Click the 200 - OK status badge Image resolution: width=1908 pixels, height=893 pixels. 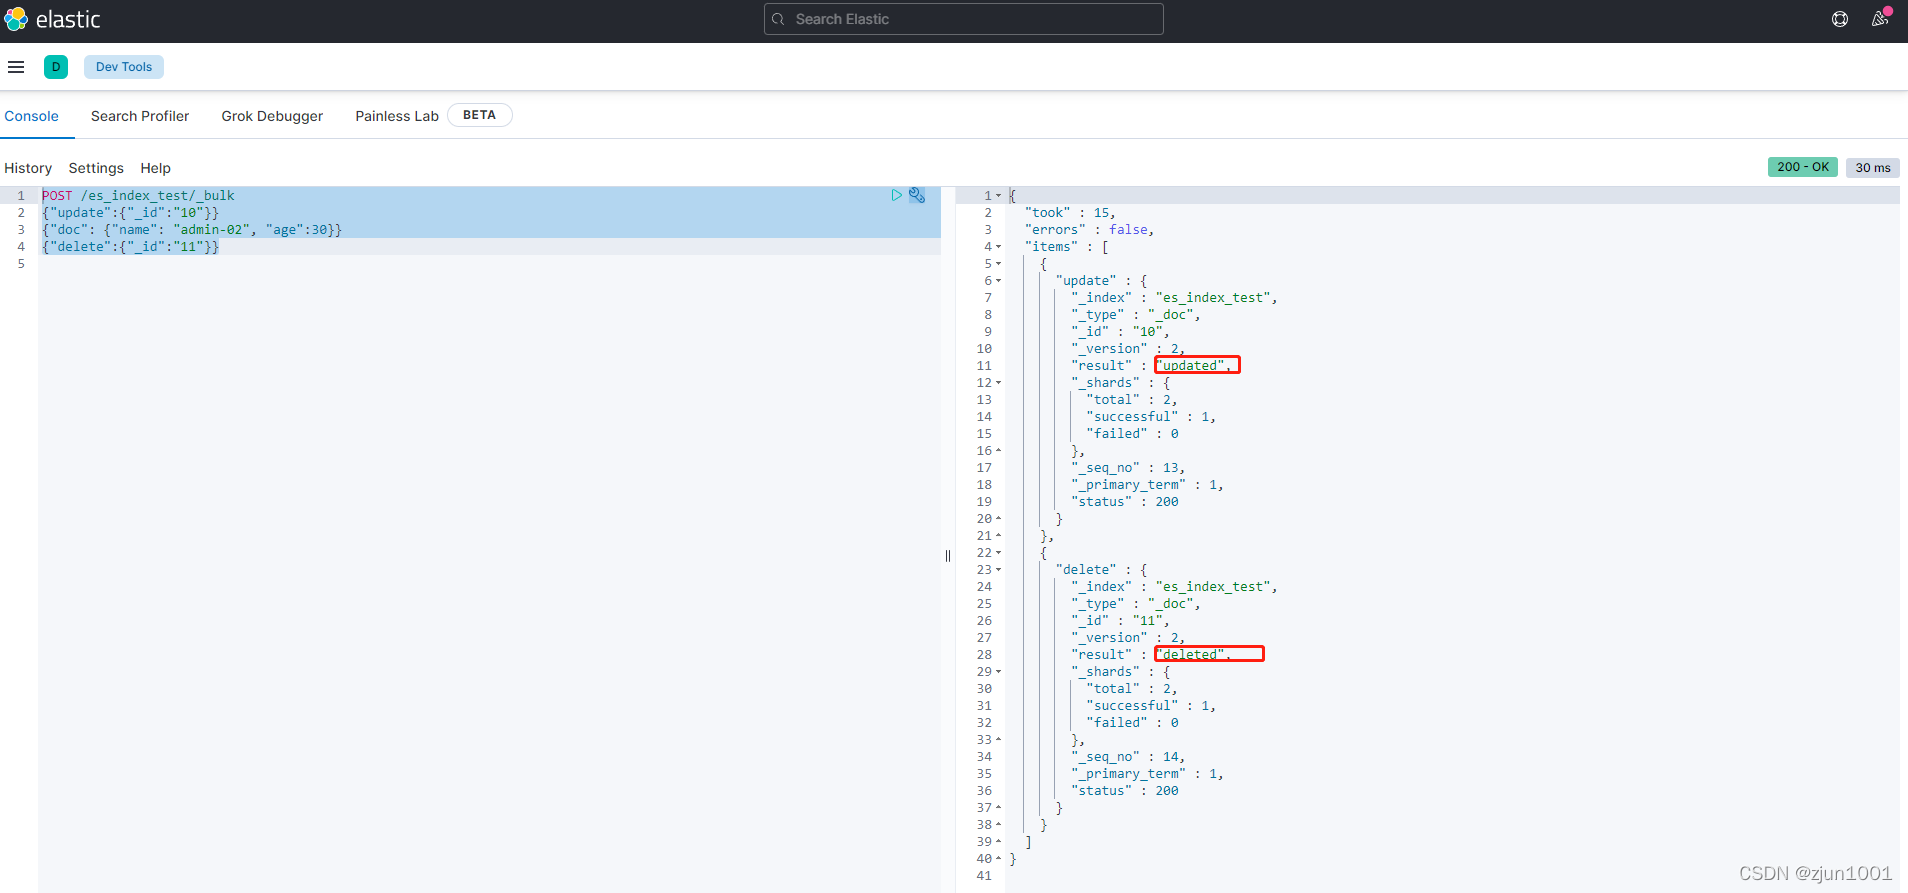1803,167
